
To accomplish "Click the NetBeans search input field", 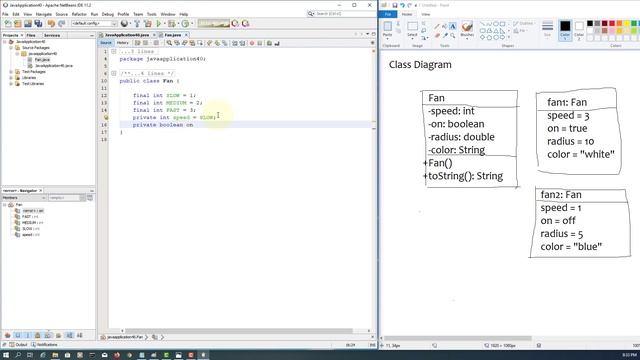I will (341, 14).
